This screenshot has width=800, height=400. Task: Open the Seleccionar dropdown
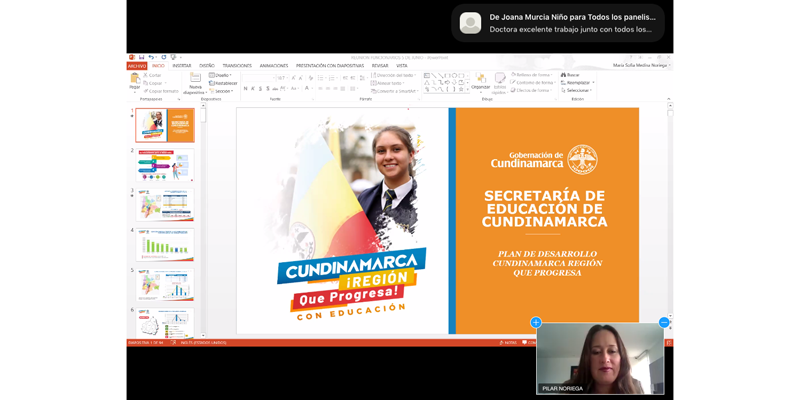(575, 90)
